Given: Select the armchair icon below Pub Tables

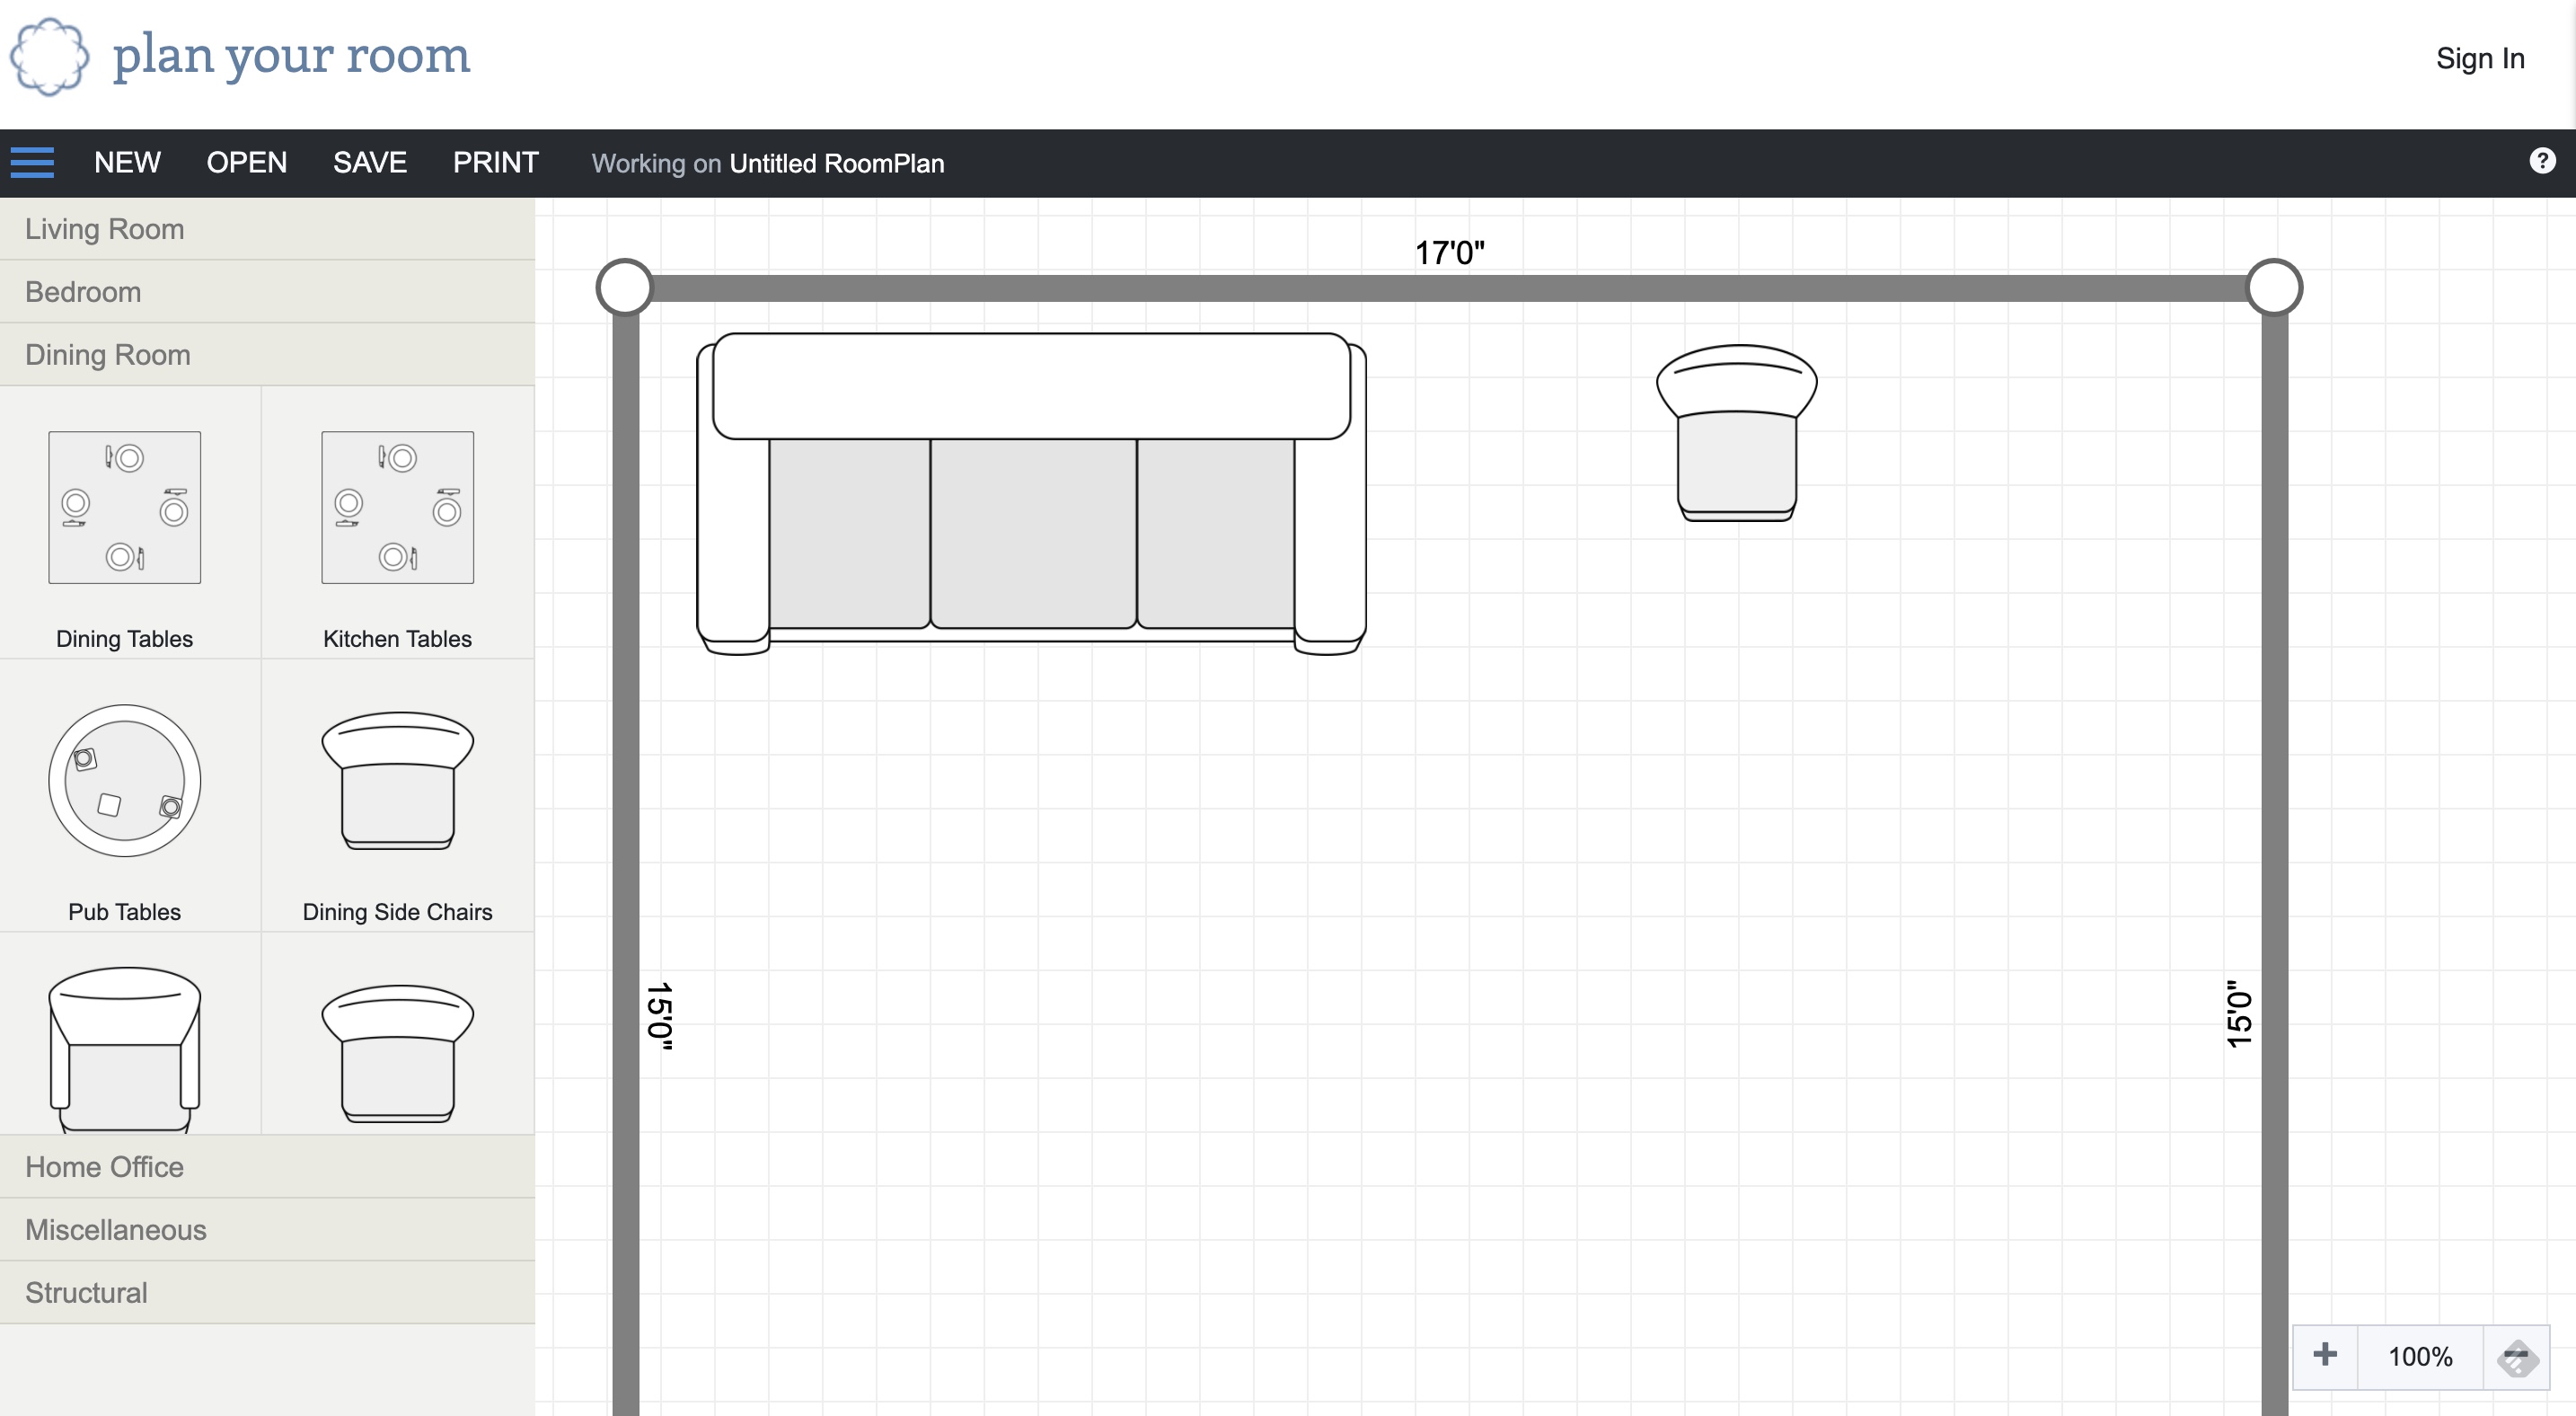Looking at the screenshot, I should (x=125, y=1048).
